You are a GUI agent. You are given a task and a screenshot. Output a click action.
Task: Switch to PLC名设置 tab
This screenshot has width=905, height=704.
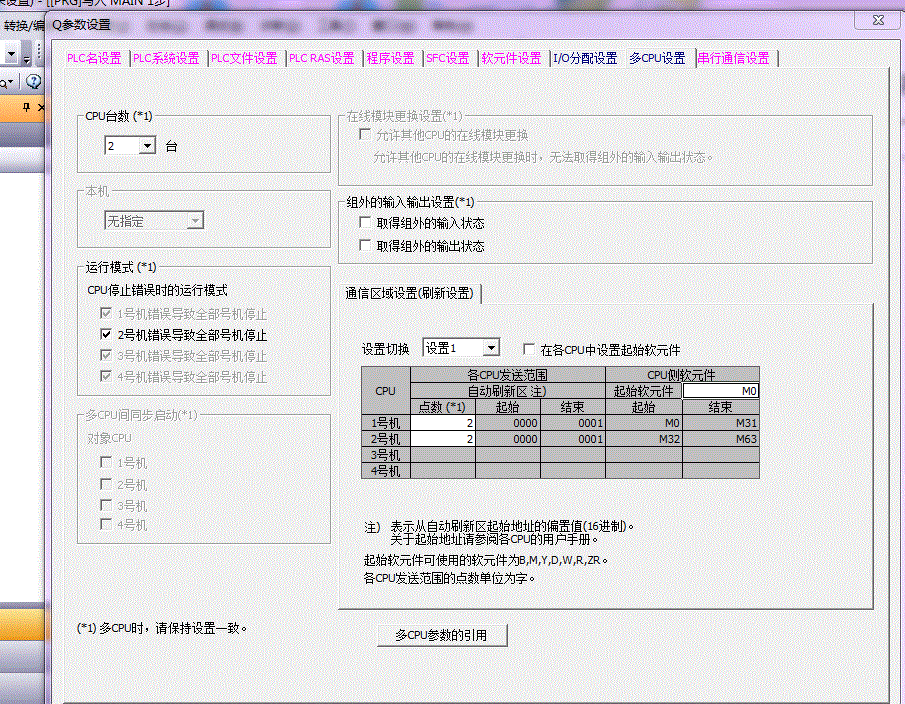click(x=93, y=58)
